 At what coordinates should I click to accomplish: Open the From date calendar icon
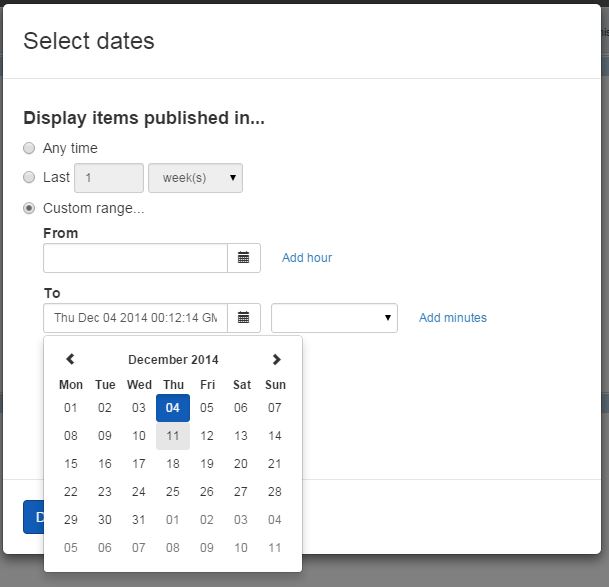pyautogui.click(x=243, y=258)
